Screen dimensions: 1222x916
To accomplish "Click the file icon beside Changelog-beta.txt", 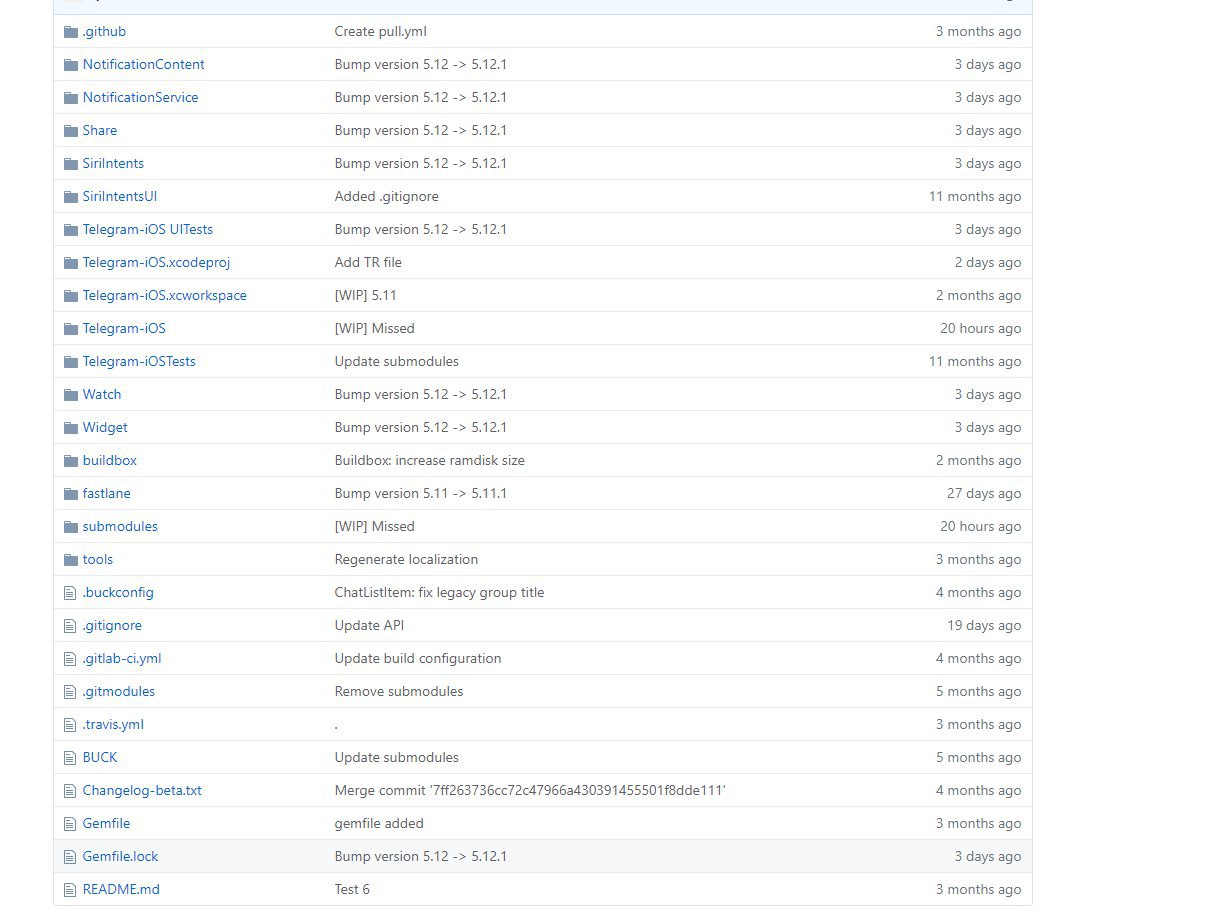I will [70, 791].
